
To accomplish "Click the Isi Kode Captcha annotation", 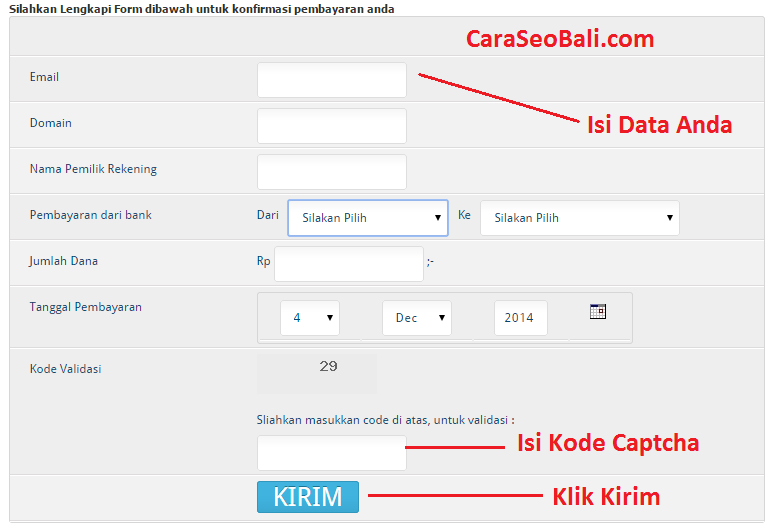I will coord(607,442).
